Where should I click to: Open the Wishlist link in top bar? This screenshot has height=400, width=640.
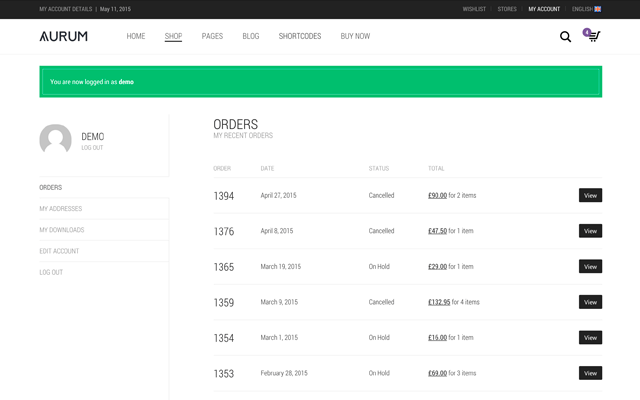click(x=474, y=9)
